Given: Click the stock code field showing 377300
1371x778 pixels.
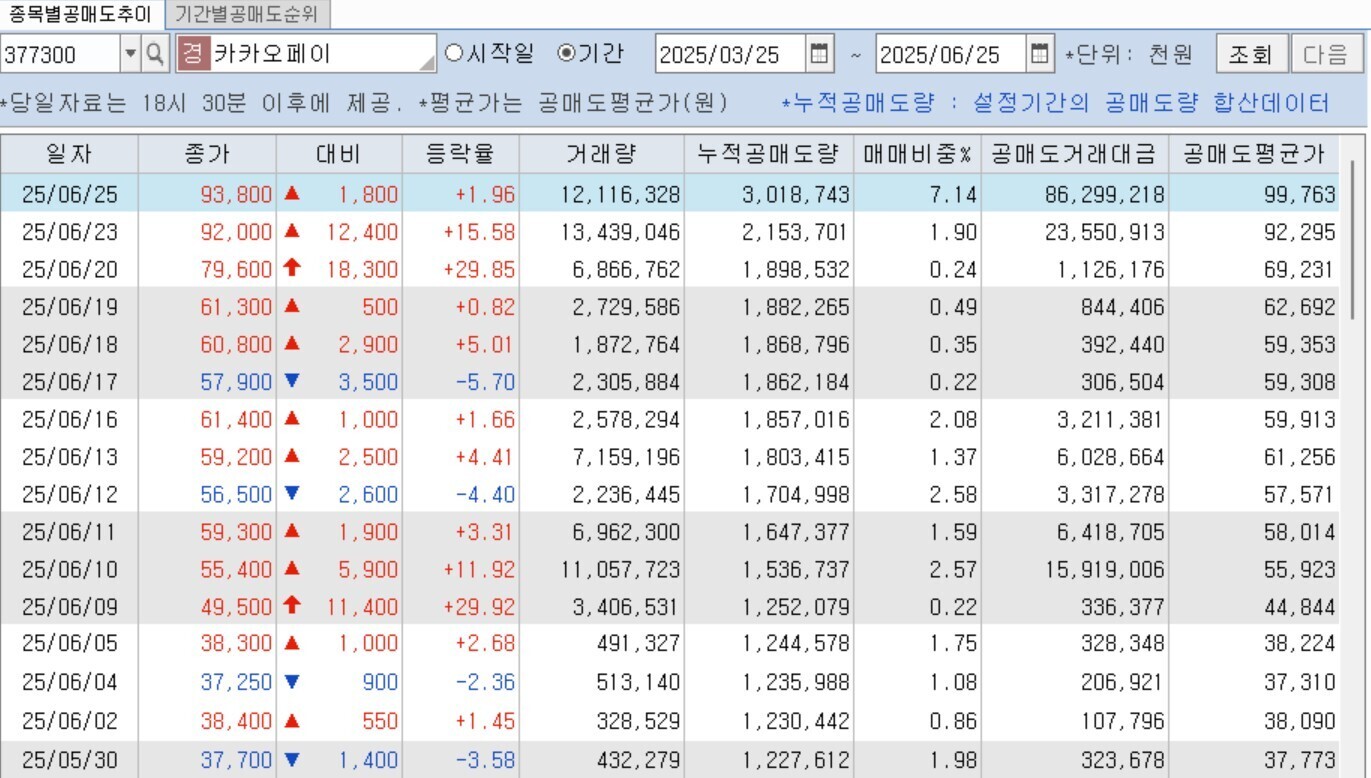Looking at the screenshot, I should pos(60,54).
